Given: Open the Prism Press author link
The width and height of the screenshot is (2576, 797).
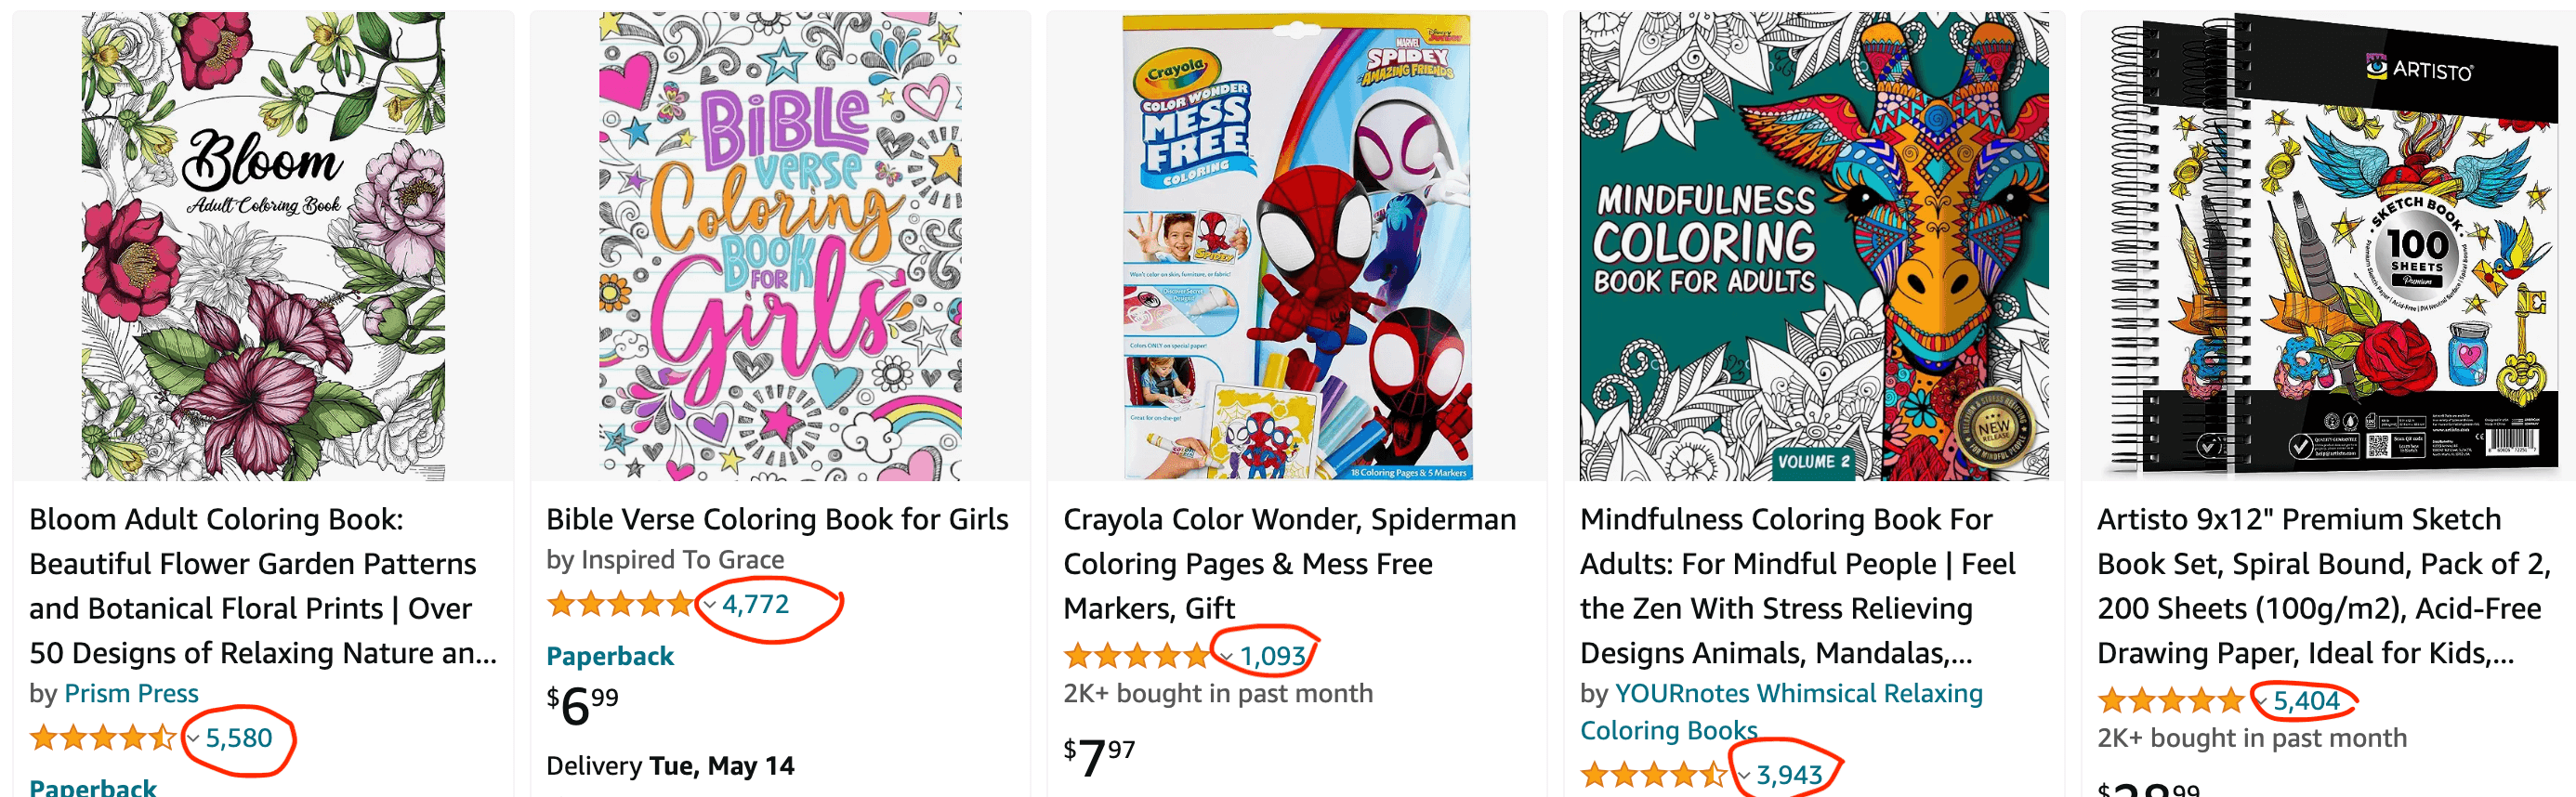Looking at the screenshot, I should (131, 693).
